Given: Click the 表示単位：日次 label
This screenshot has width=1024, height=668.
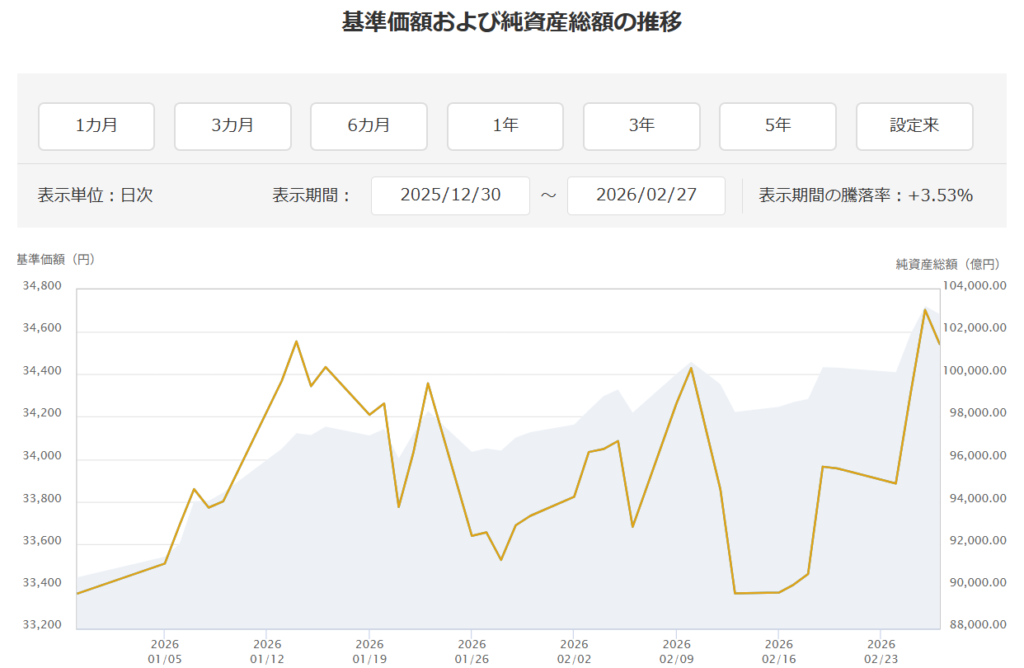Looking at the screenshot, I should click(x=95, y=195).
